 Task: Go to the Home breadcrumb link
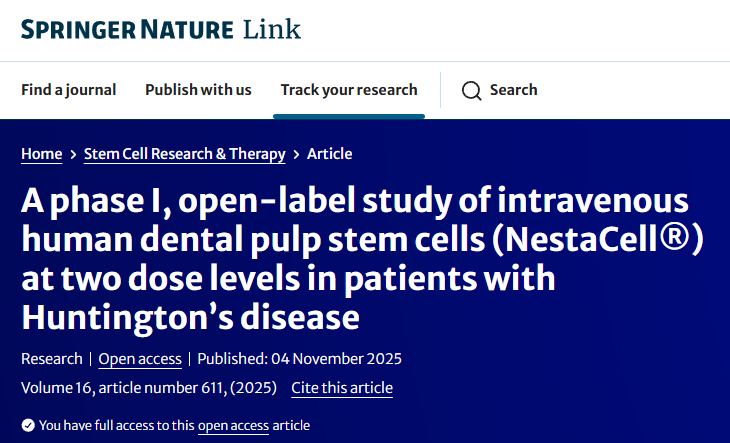pos(41,154)
